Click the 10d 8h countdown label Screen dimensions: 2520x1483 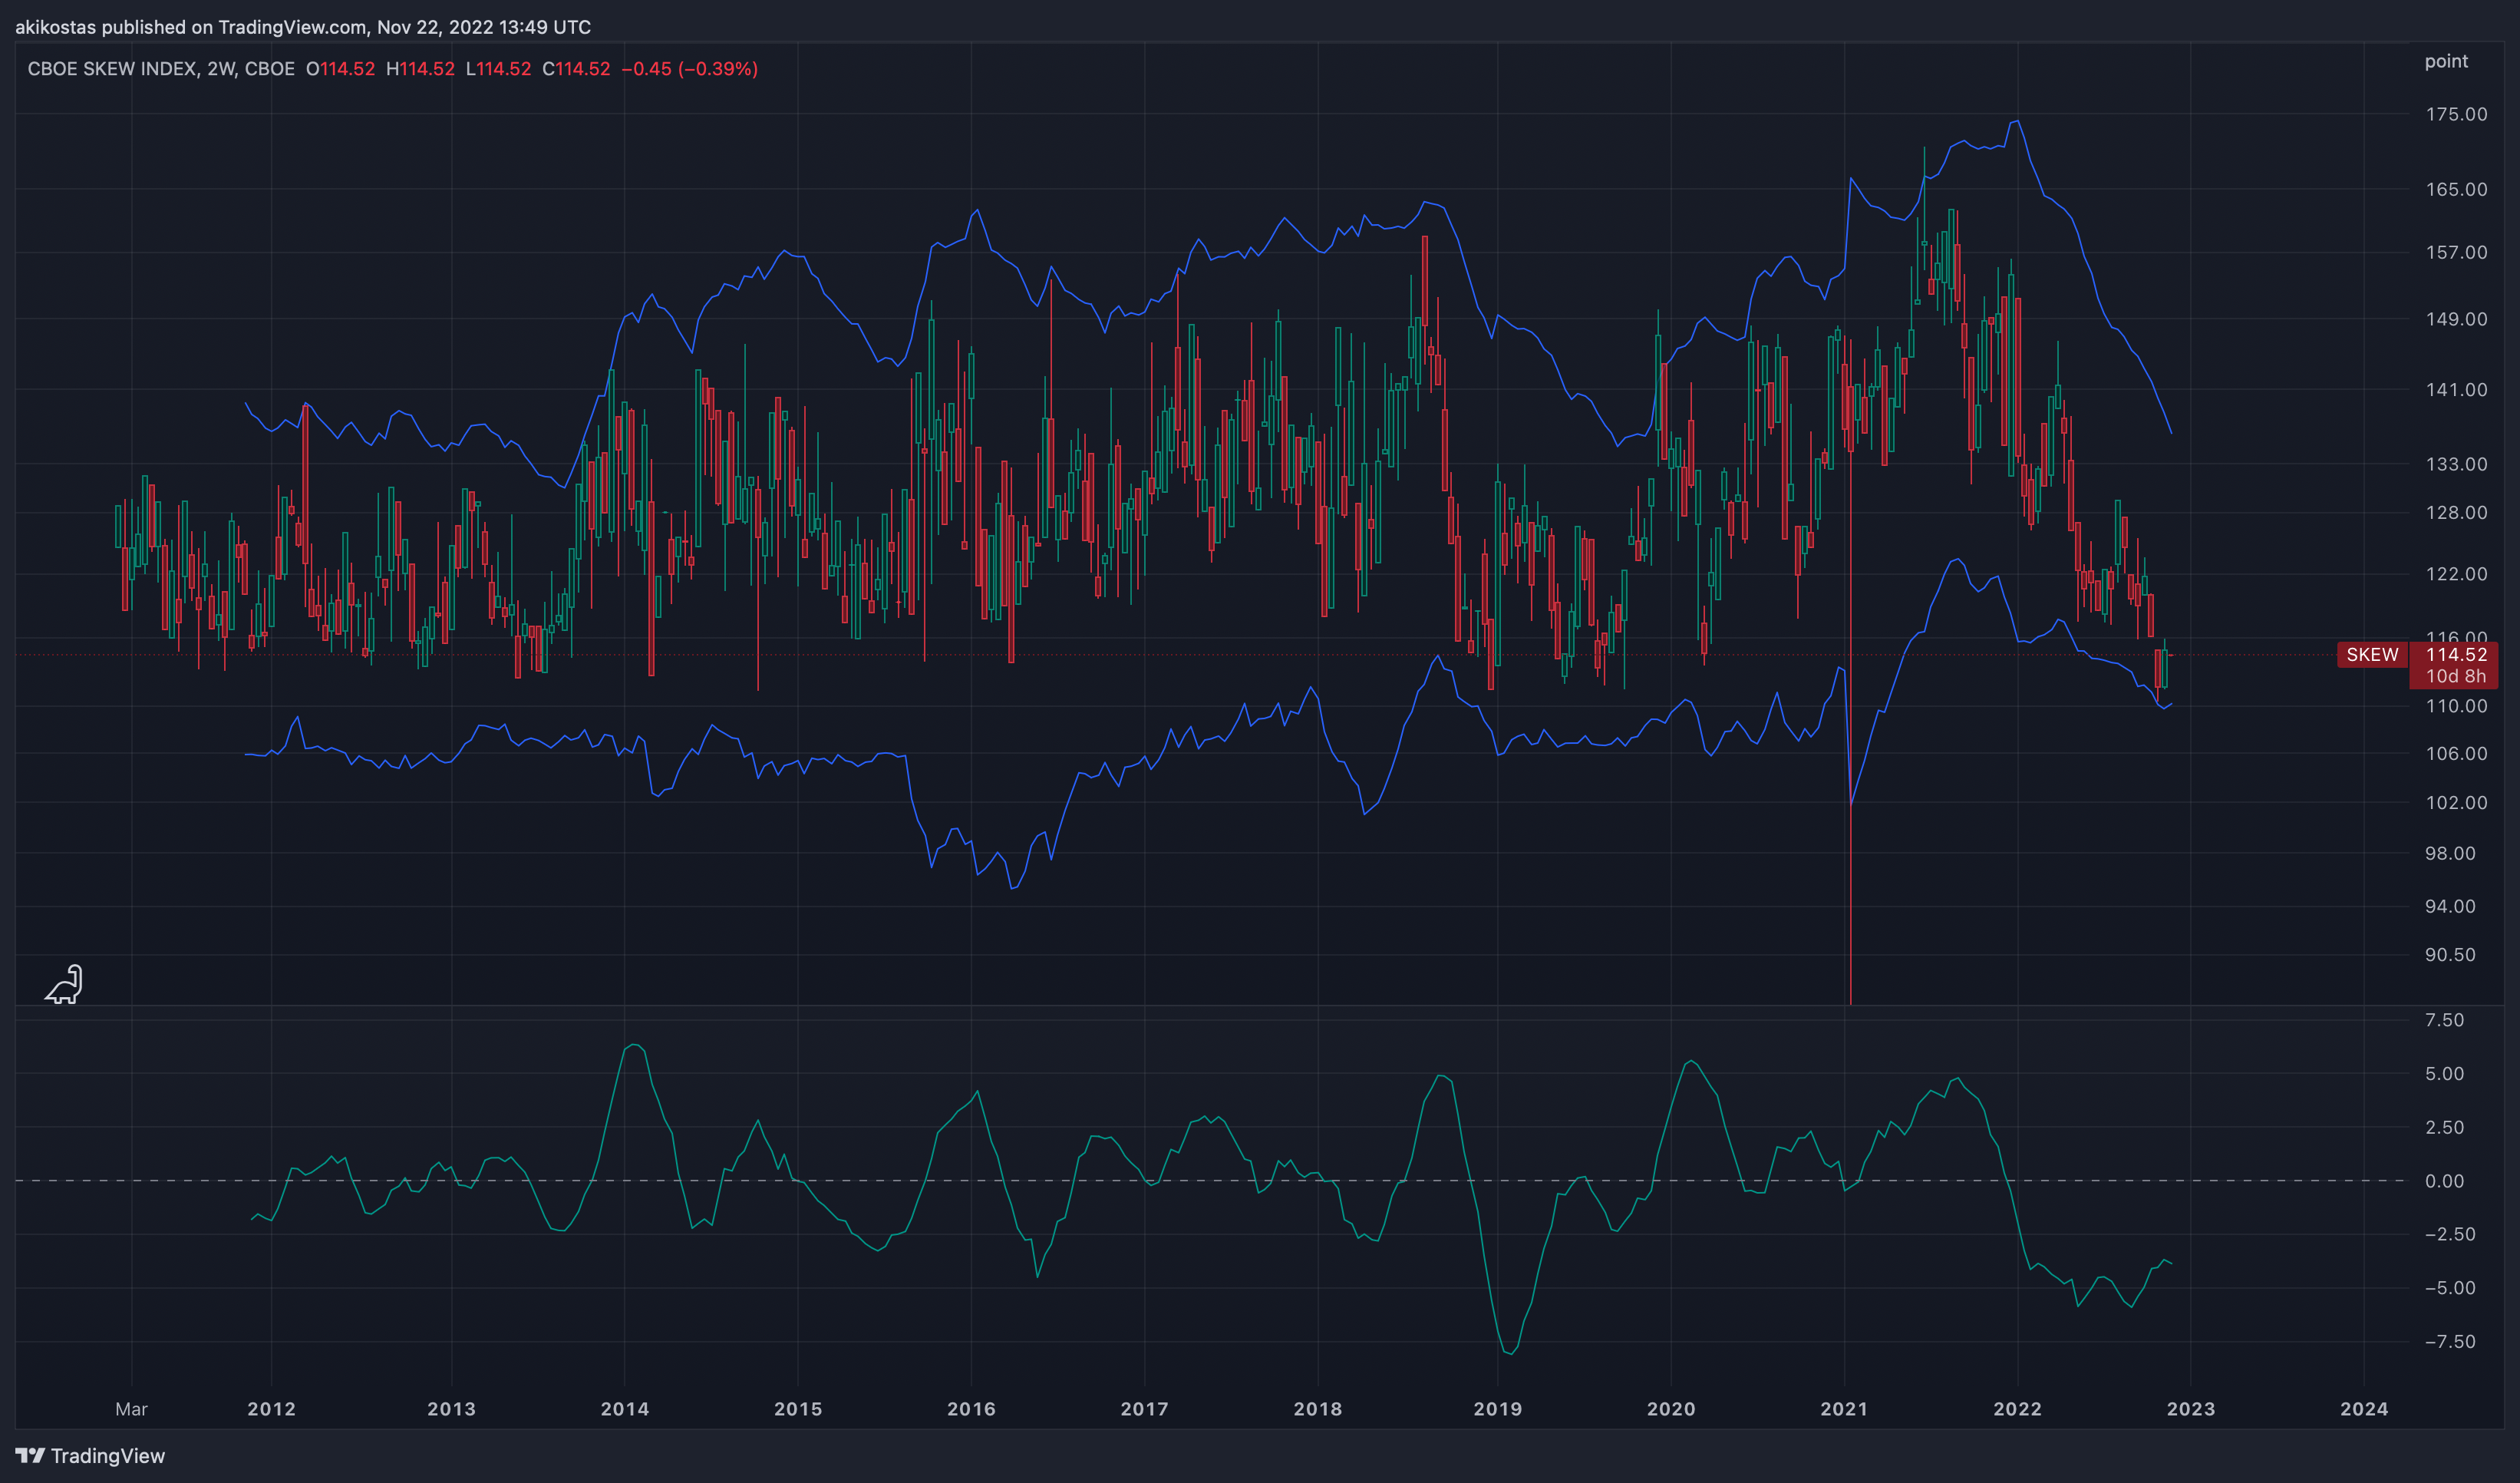point(2456,677)
